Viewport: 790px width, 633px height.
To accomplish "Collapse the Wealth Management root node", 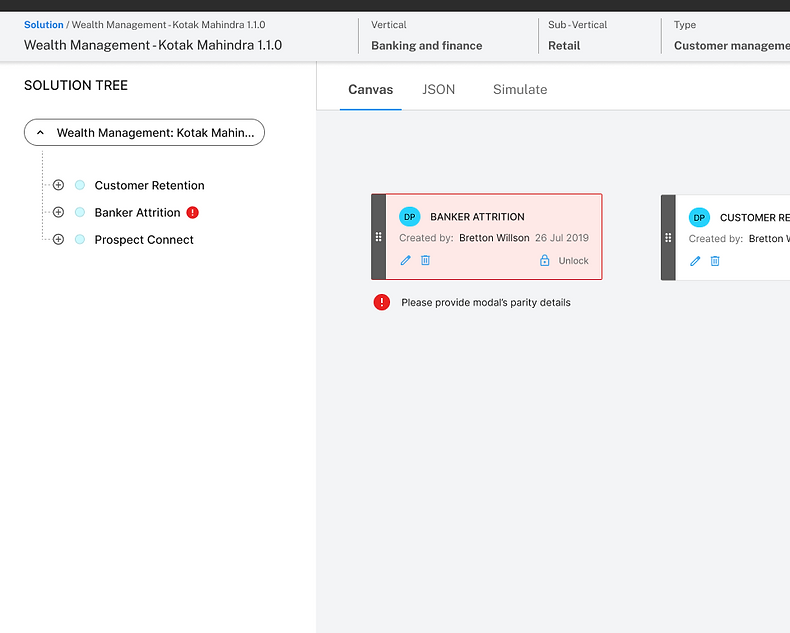I will [x=40, y=132].
